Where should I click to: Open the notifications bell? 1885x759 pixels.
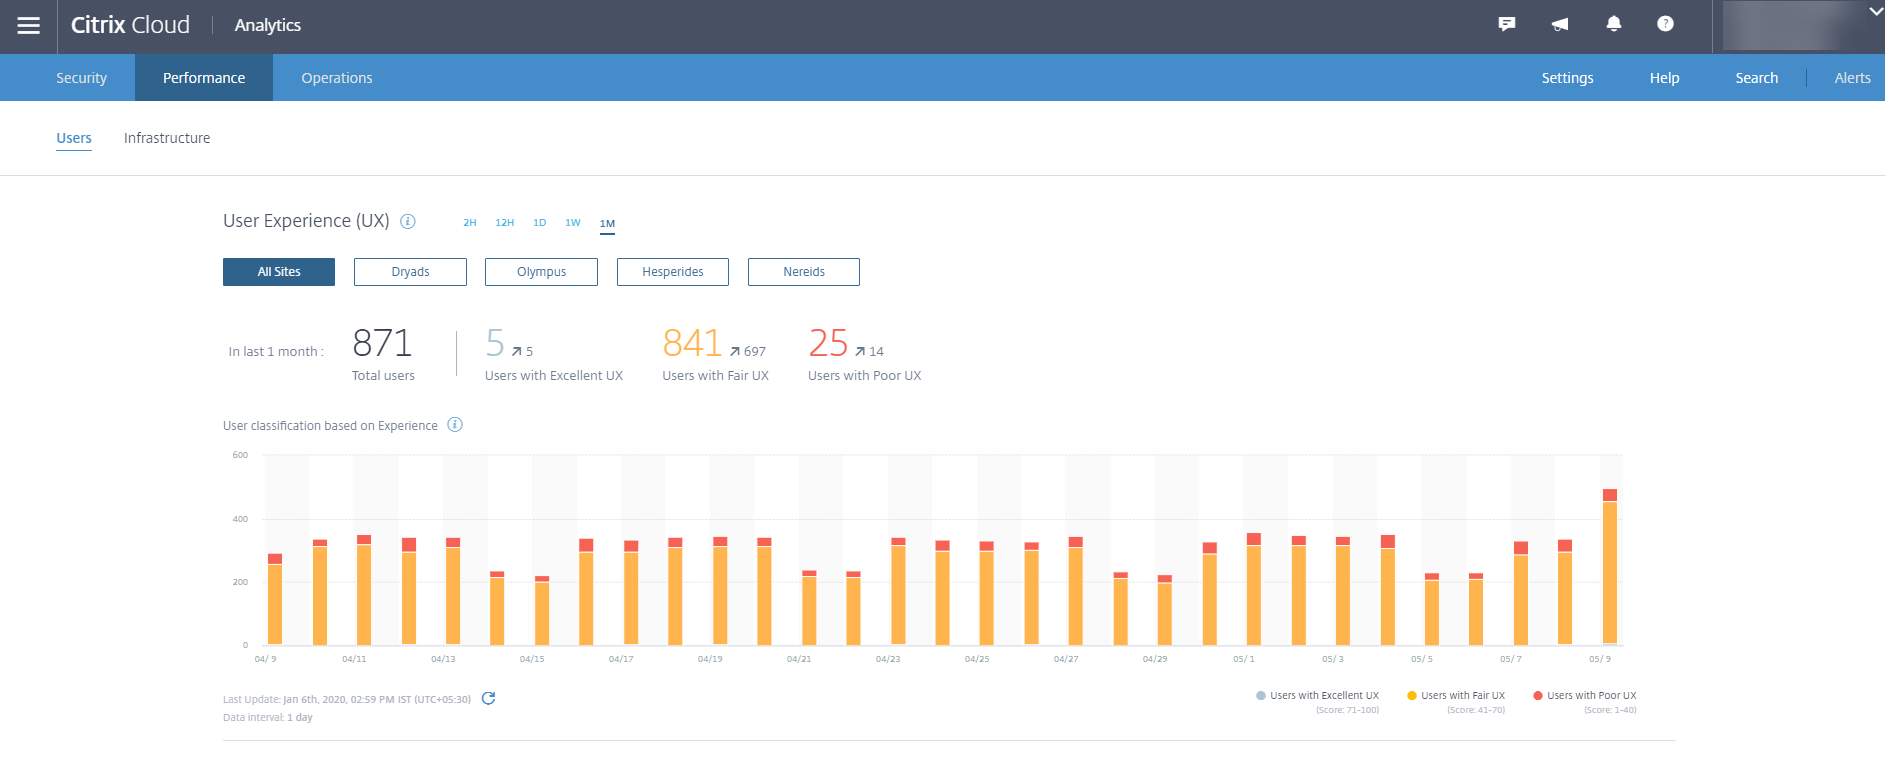[1613, 24]
